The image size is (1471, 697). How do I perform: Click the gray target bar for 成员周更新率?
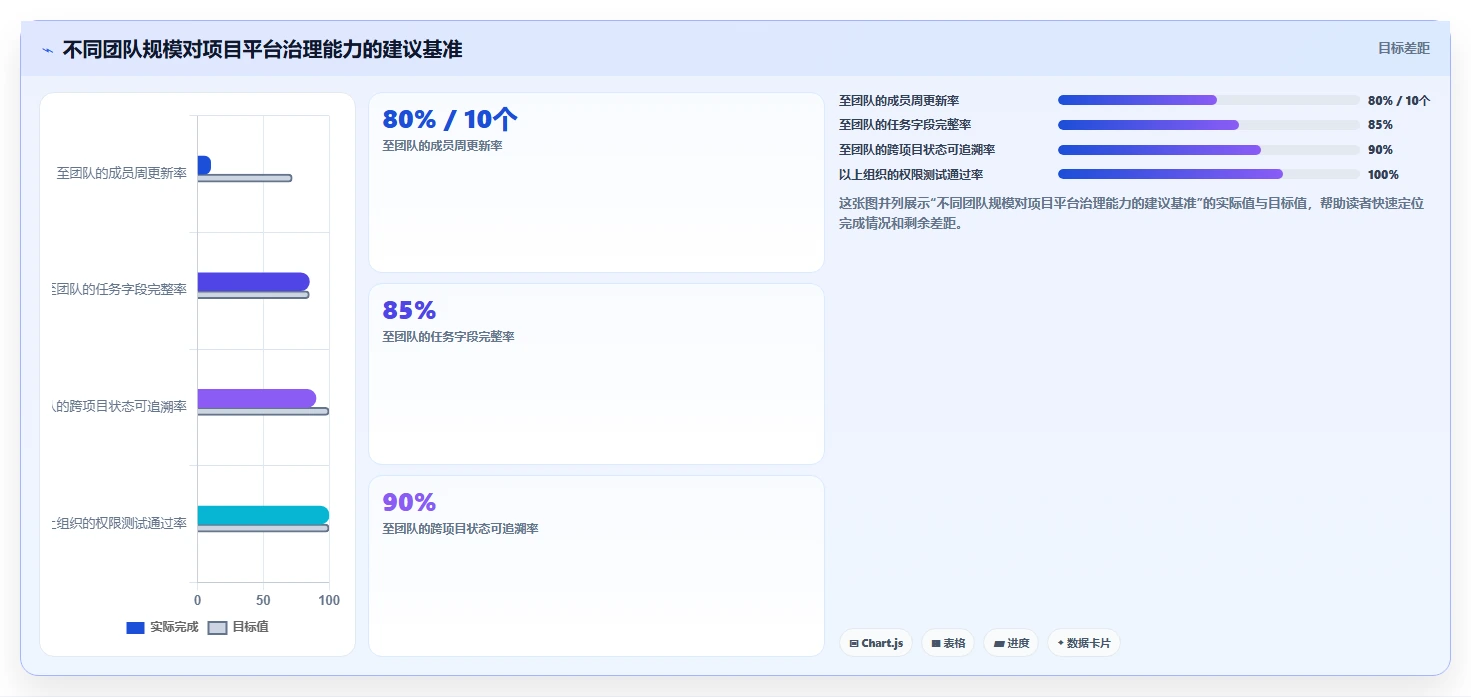click(244, 178)
